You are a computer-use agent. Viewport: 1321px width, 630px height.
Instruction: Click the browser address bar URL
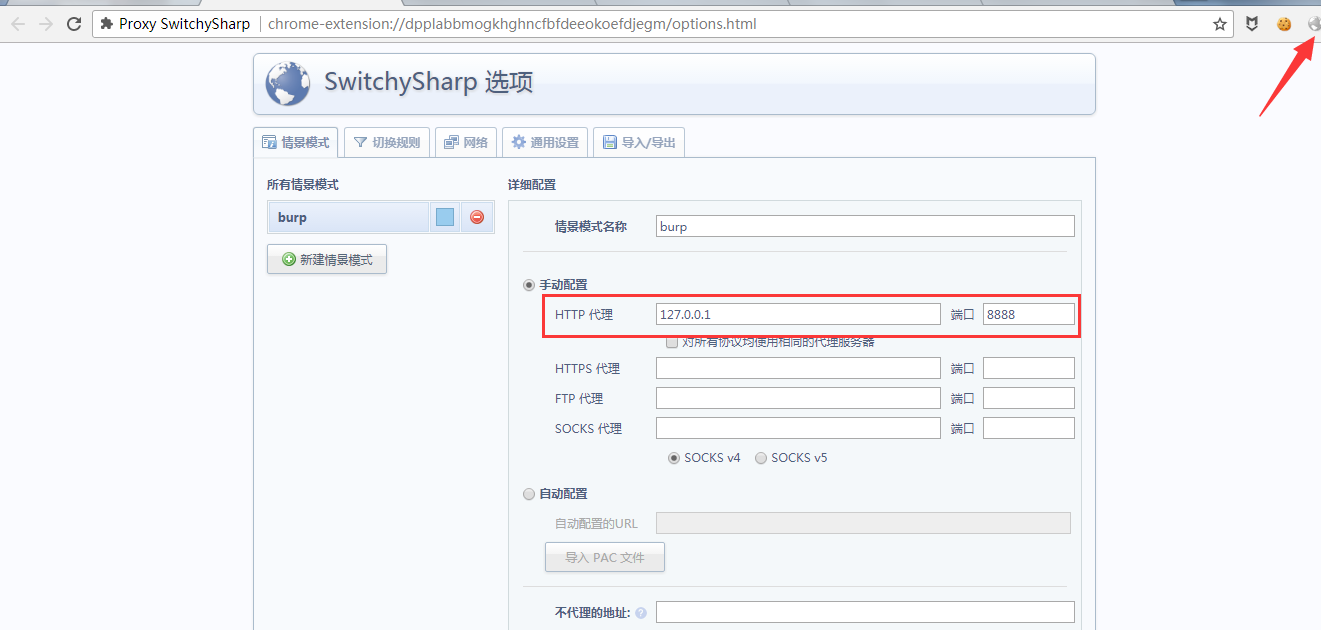click(512, 24)
